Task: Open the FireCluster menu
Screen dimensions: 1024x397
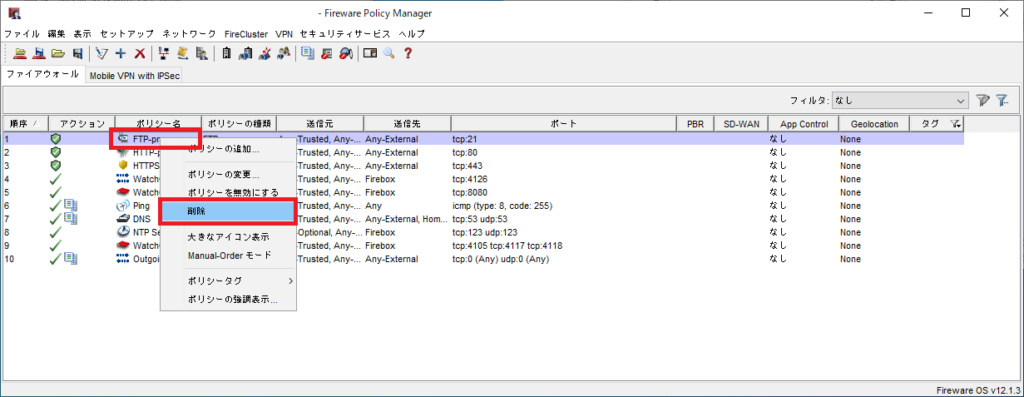Action: 246,33
